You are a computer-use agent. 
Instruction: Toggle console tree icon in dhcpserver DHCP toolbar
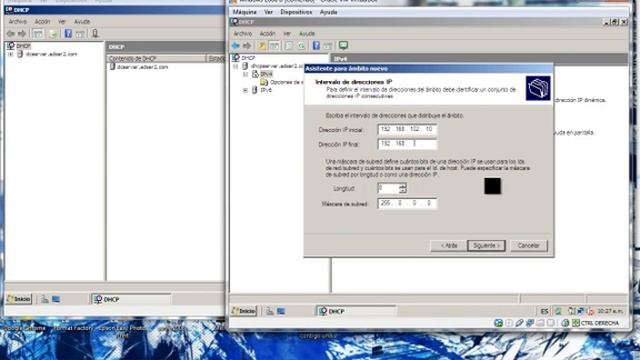(274, 46)
